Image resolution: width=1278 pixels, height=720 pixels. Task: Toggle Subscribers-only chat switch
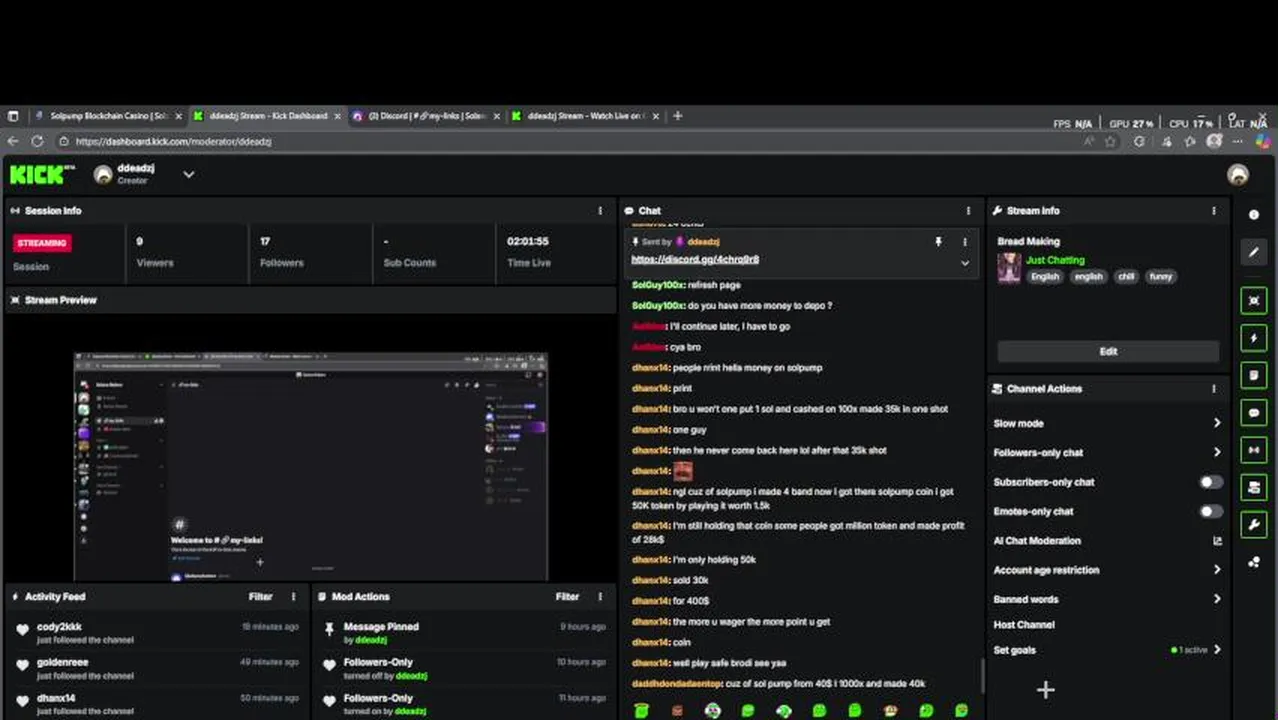point(1211,482)
